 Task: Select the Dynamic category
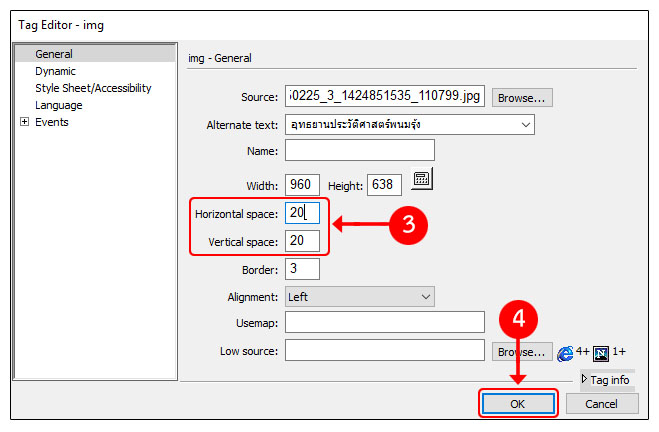(x=55, y=71)
